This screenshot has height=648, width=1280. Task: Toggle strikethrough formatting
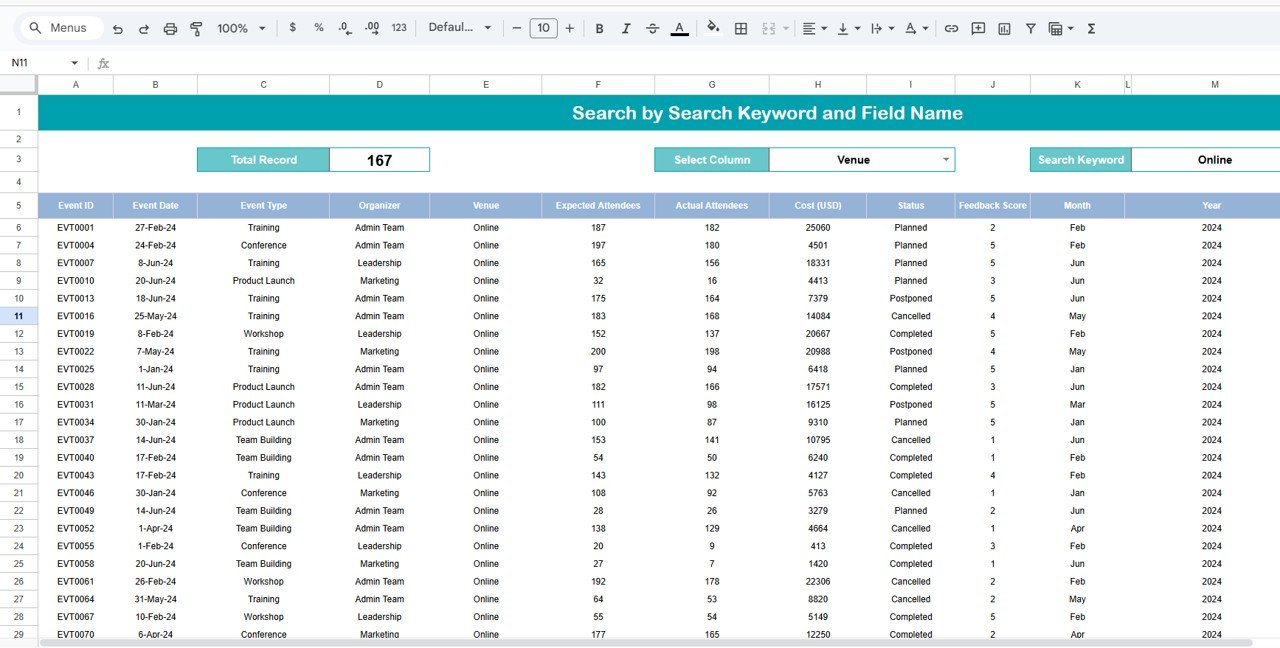click(x=653, y=28)
